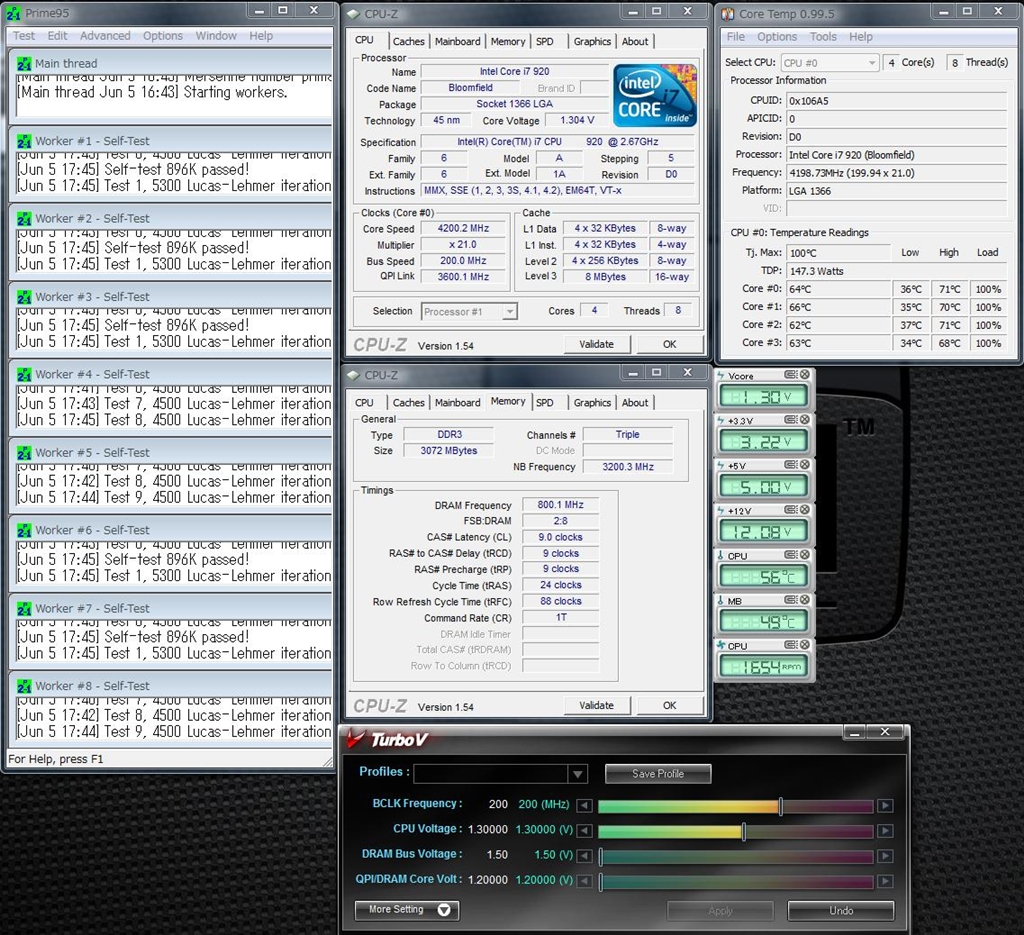The image size is (1024, 935).
Task: Click the Worker #4 window icon
Action: 24,375
